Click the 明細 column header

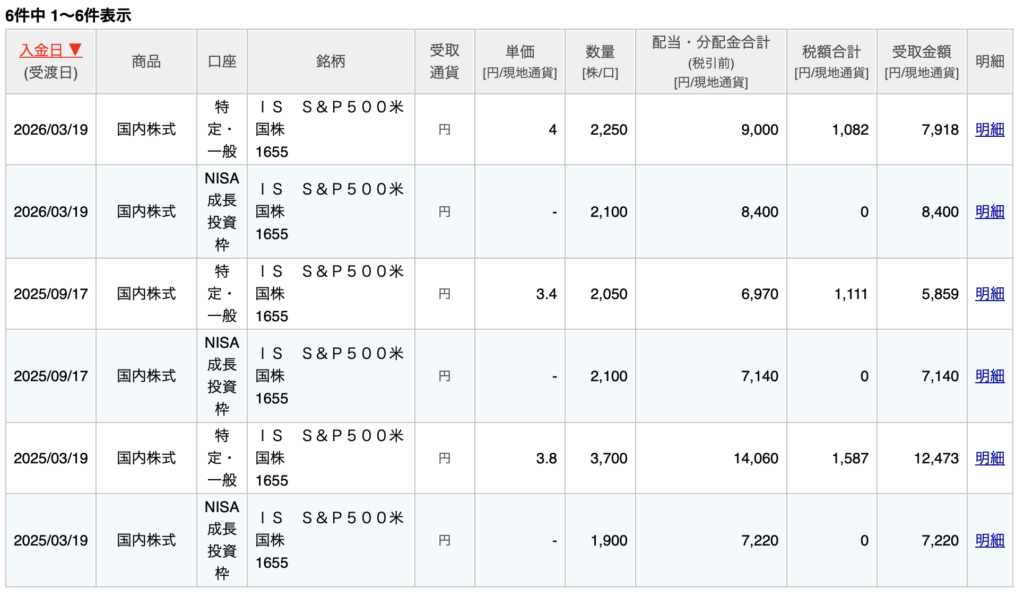coord(989,61)
